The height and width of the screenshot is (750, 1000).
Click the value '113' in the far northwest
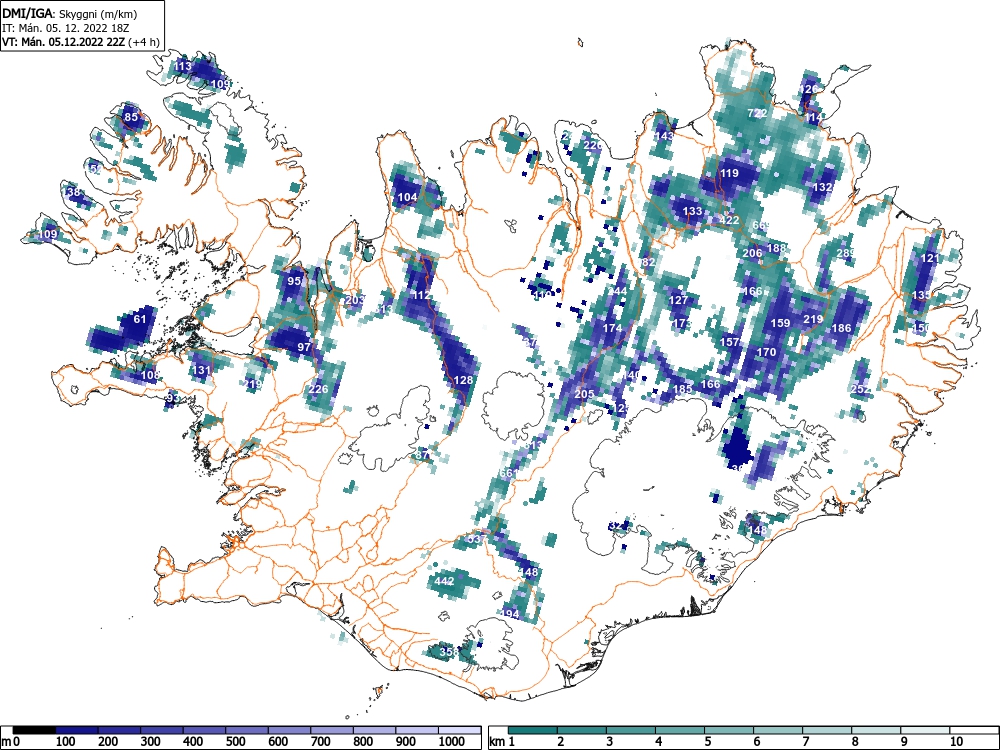(x=182, y=66)
